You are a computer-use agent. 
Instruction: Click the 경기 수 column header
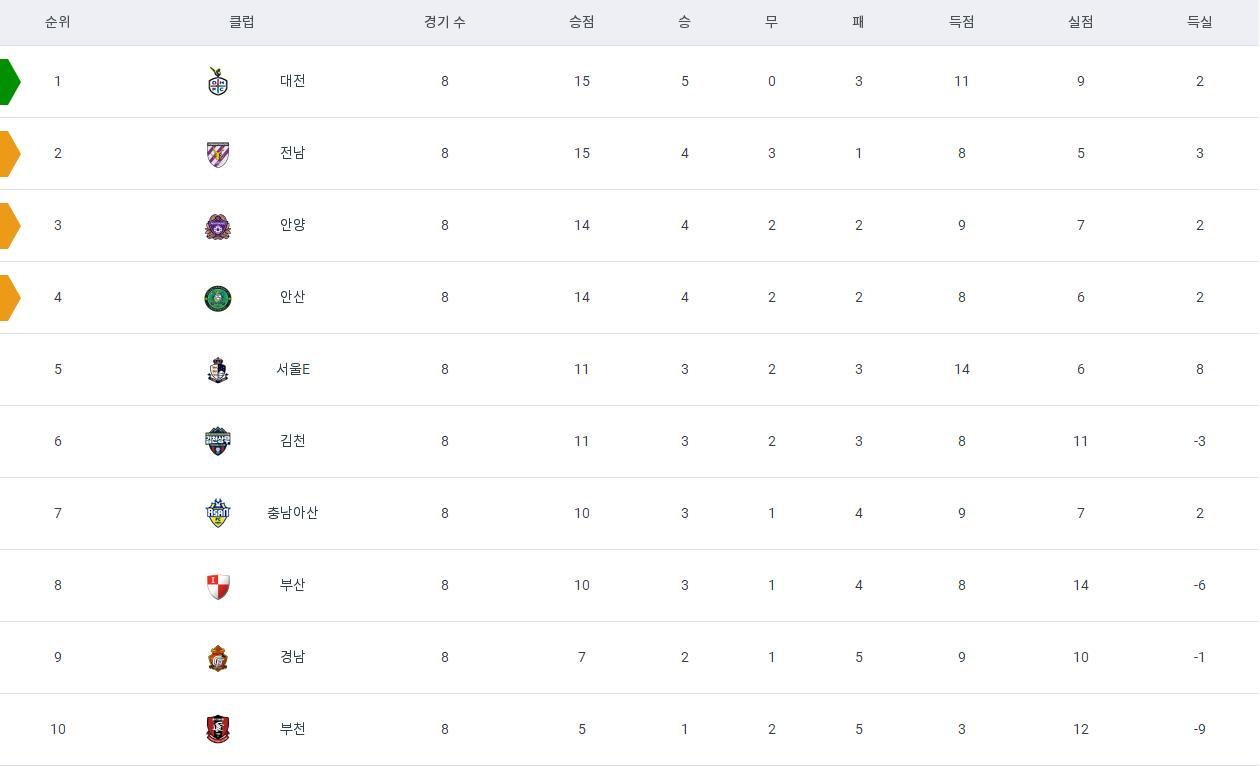[445, 22]
